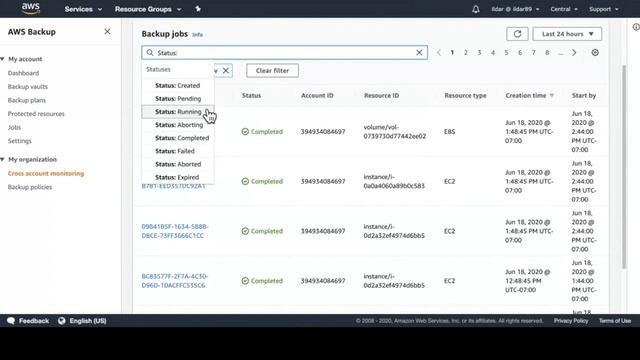Change language English (US)

(x=82, y=321)
